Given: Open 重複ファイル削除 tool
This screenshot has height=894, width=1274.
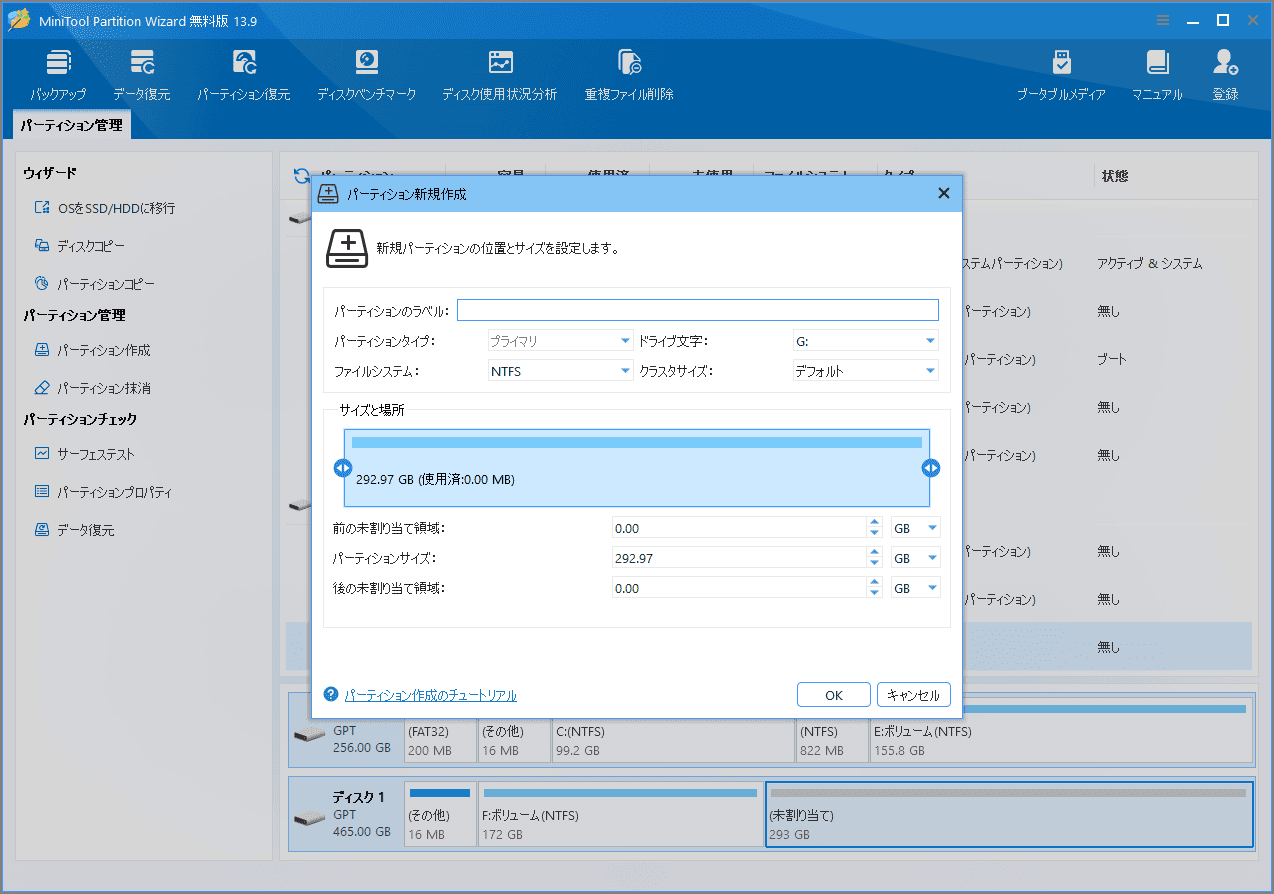Looking at the screenshot, I should click(x=629, y=75).
